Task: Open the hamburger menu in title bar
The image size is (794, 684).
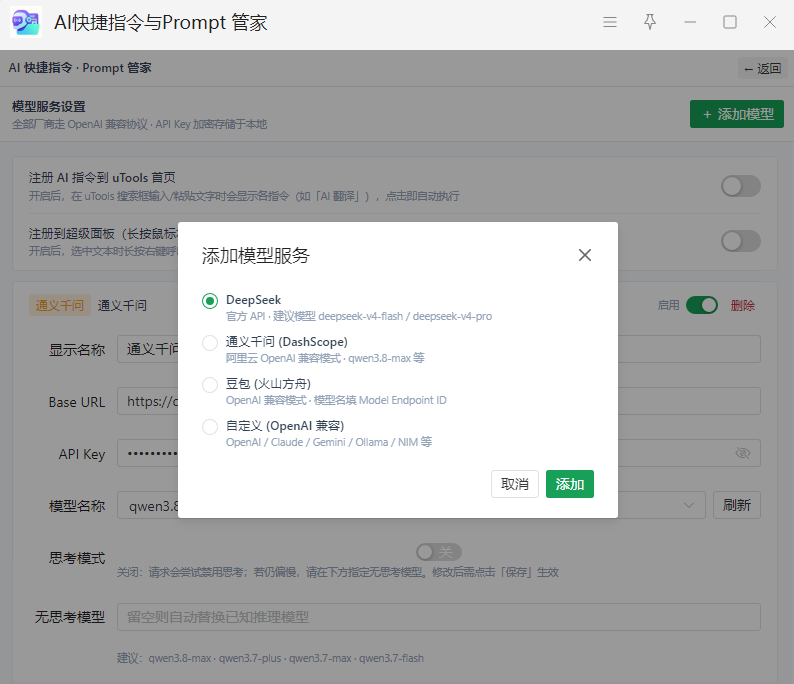Action: [610, 22]
